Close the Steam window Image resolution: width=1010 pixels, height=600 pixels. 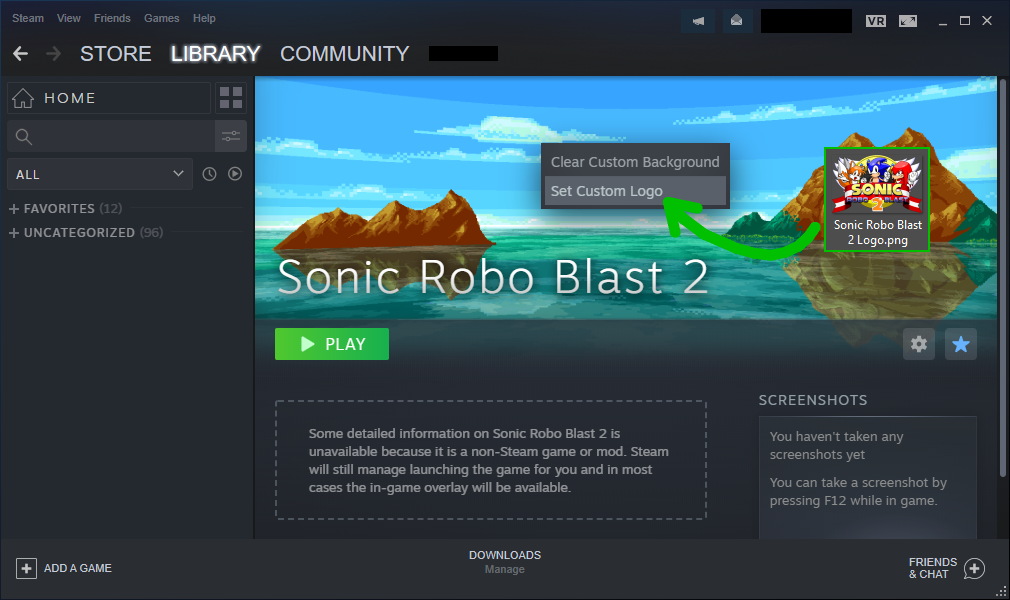[x=987, y=21]
